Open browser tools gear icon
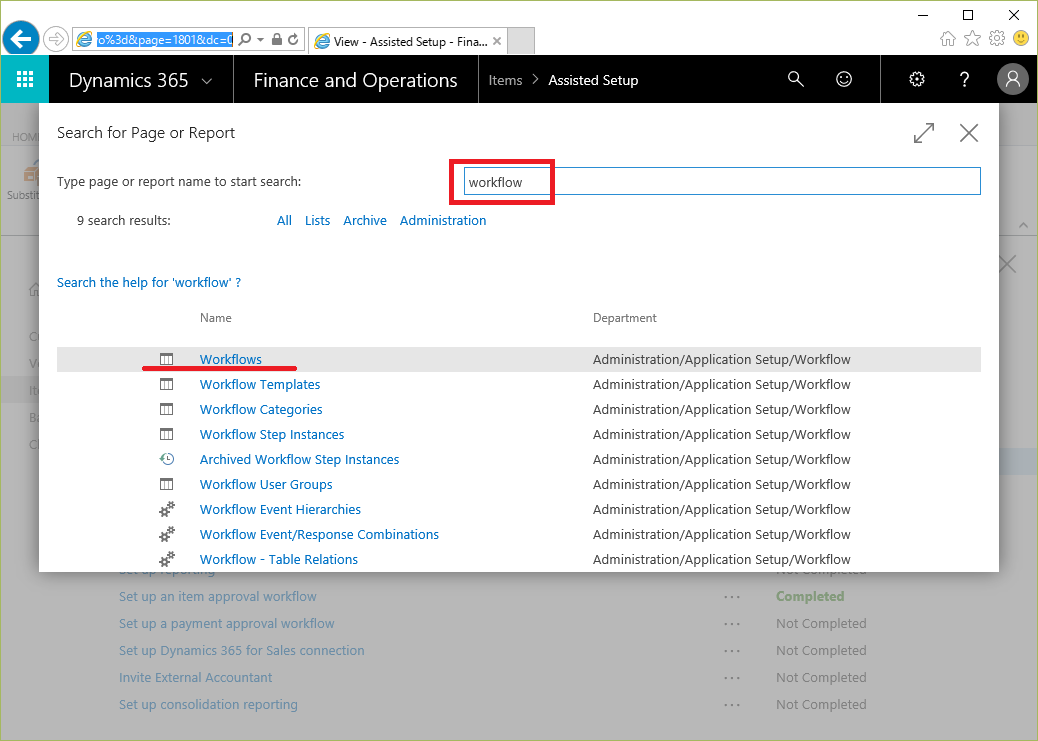This screenshot has height=741, width=1038. pyautogui.click(x=996, y=38)
